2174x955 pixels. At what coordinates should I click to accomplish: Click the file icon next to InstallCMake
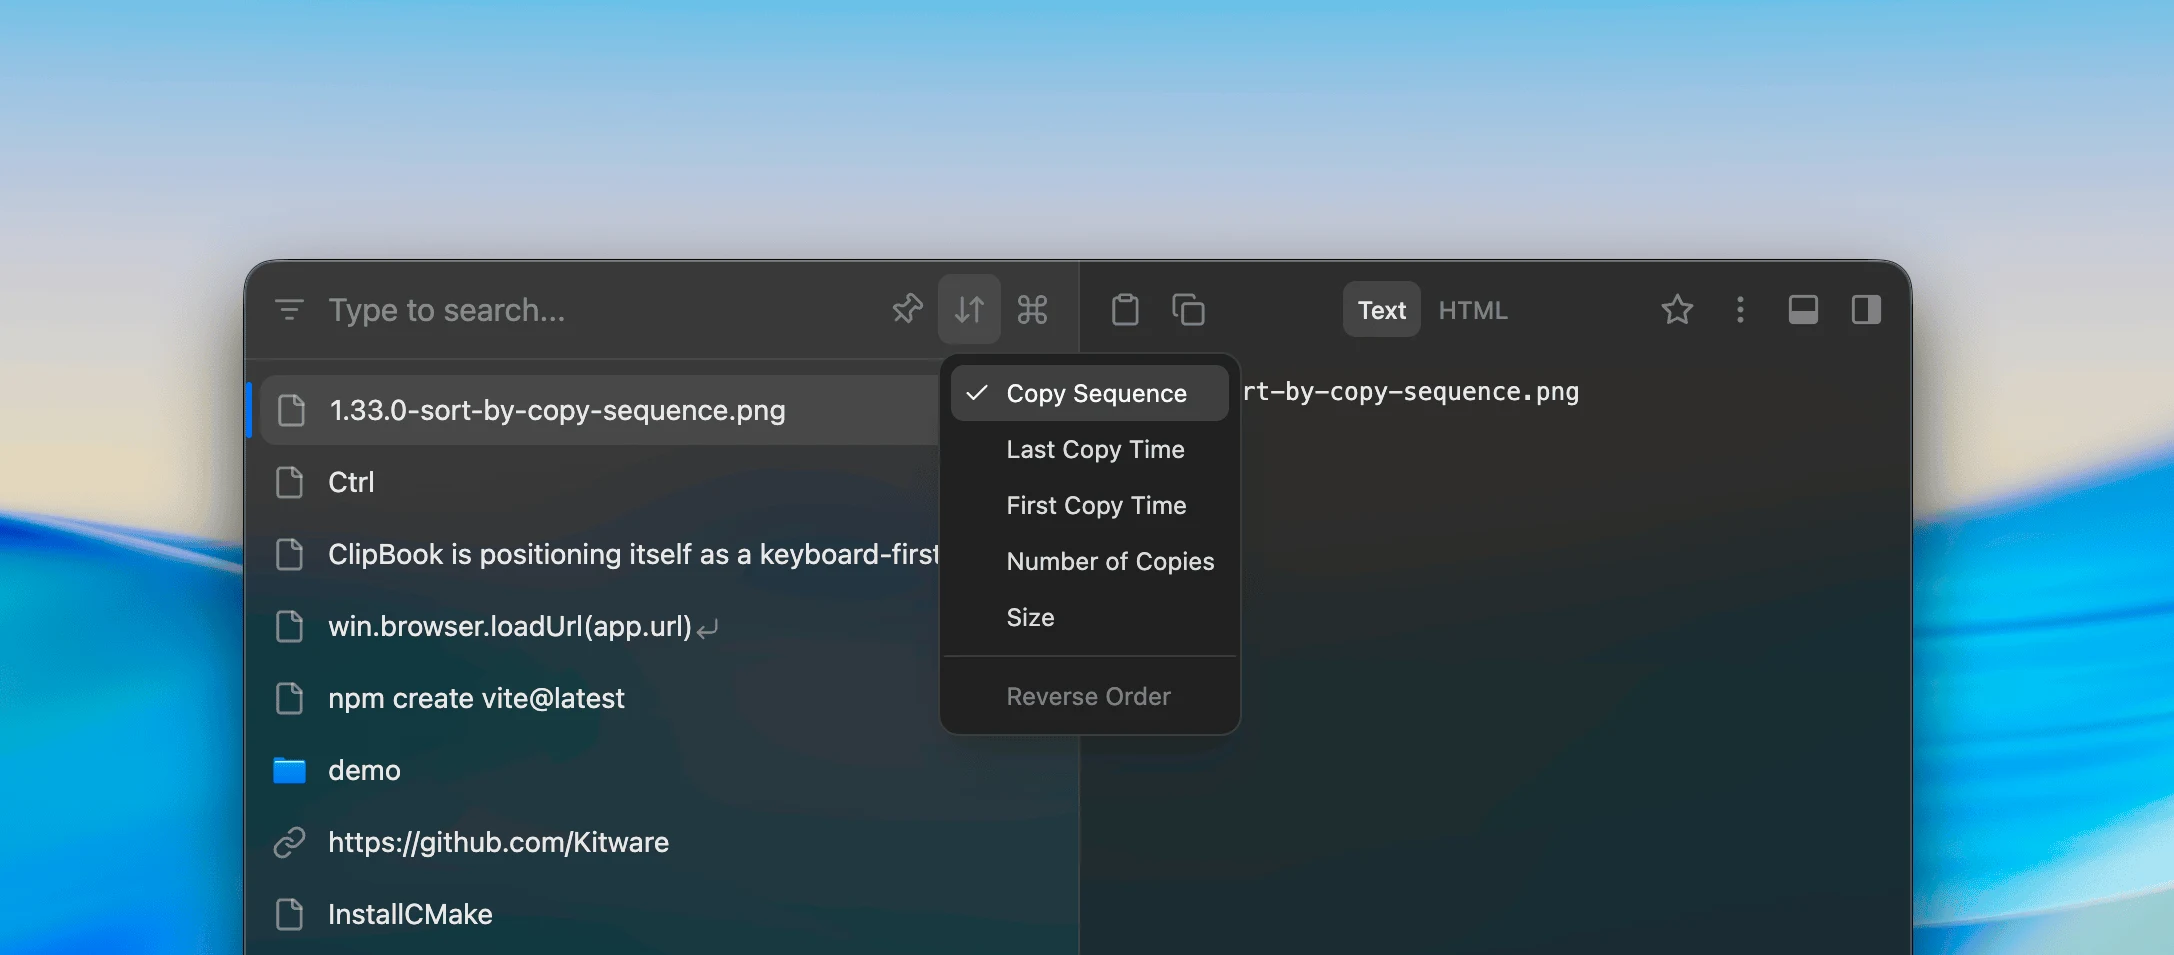click(291, 913)
